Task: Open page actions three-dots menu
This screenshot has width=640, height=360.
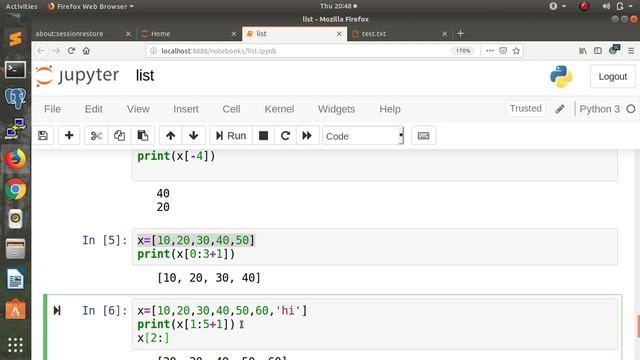Action: [x=490, y=51]
